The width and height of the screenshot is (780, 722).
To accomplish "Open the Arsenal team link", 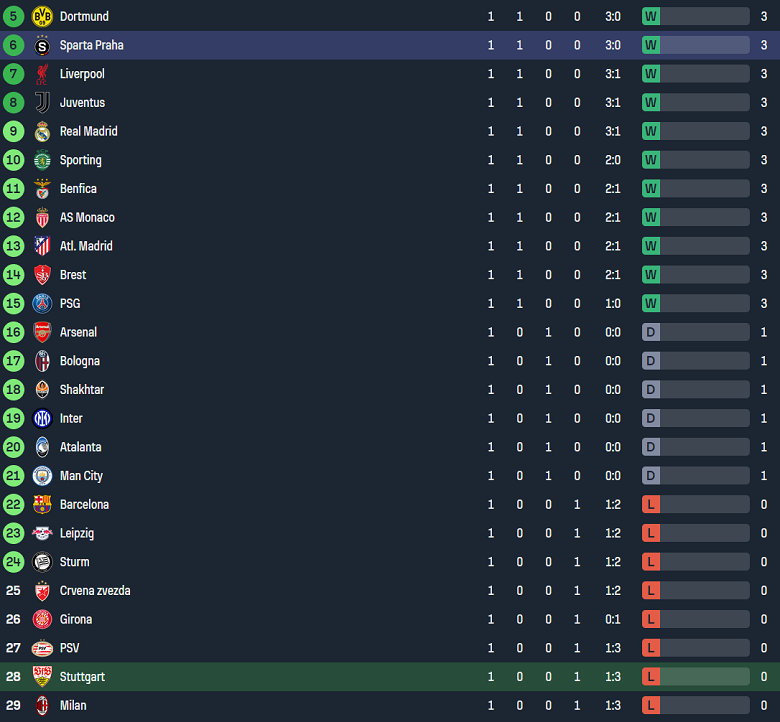I will (78, 332).
